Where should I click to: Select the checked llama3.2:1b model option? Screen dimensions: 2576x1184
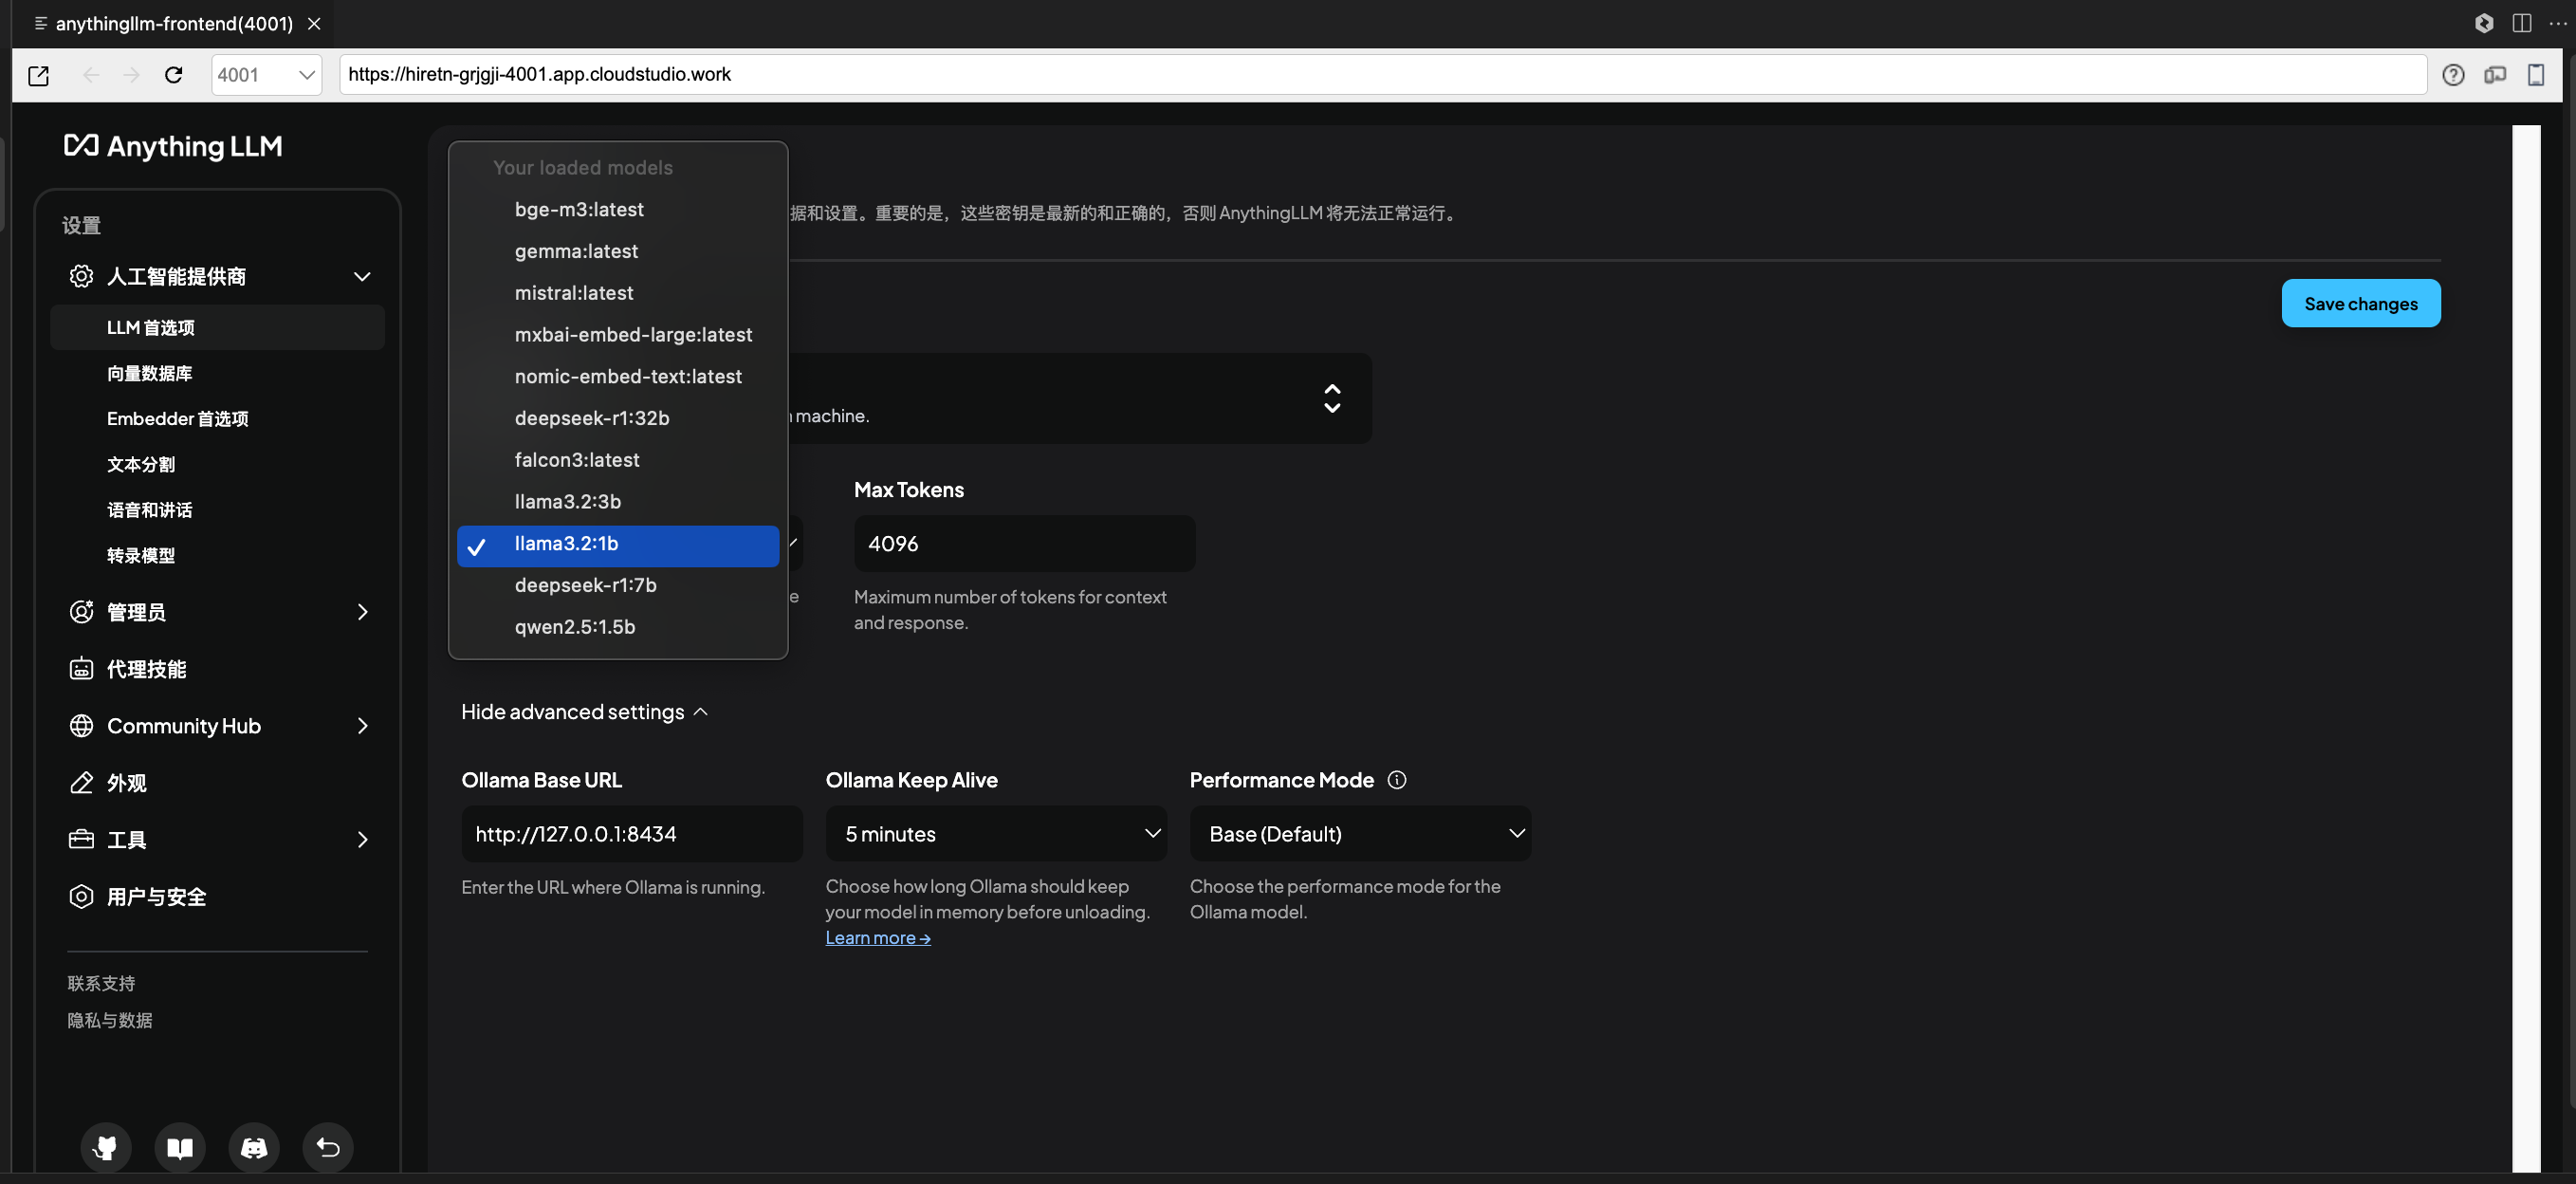click(x=617, y=544)
